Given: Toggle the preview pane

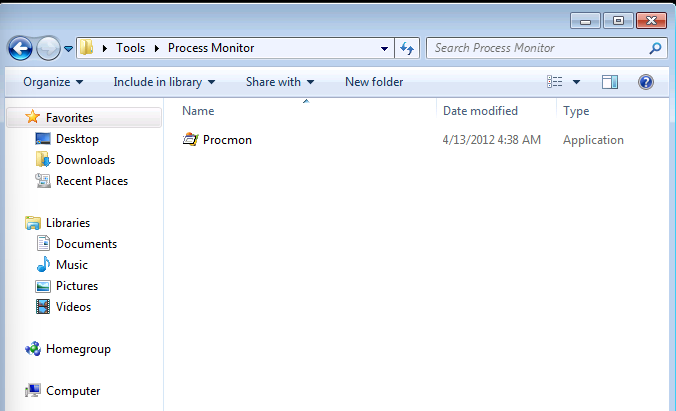Looking at the screenshot, I should pos(610,82).
